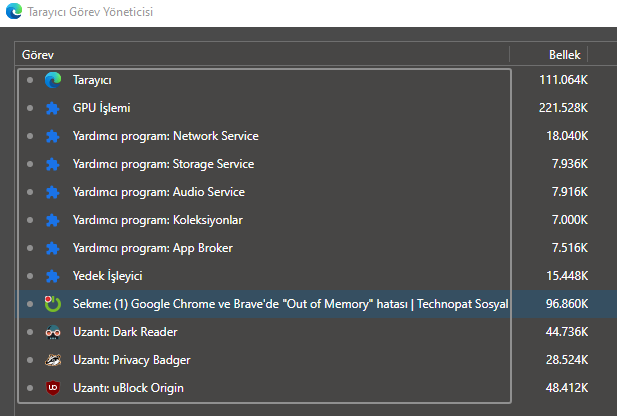617x416 pixels.
Task: Click the Dark Reader extension icon
Action: click(x=53, y=332)
